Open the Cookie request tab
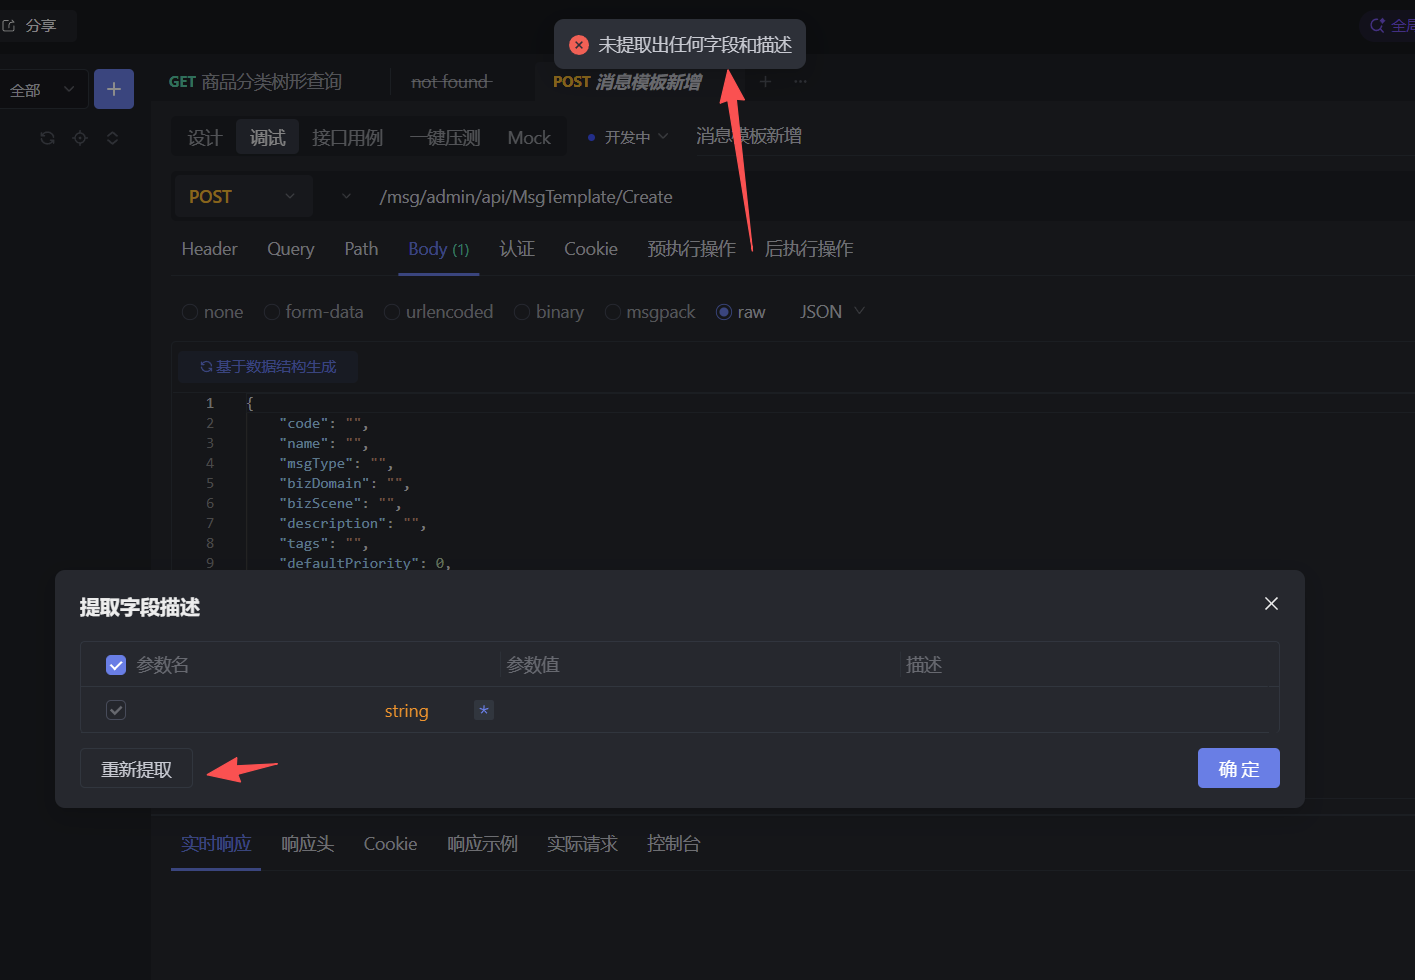This screenshot has height=980, width=1415. 591,249
